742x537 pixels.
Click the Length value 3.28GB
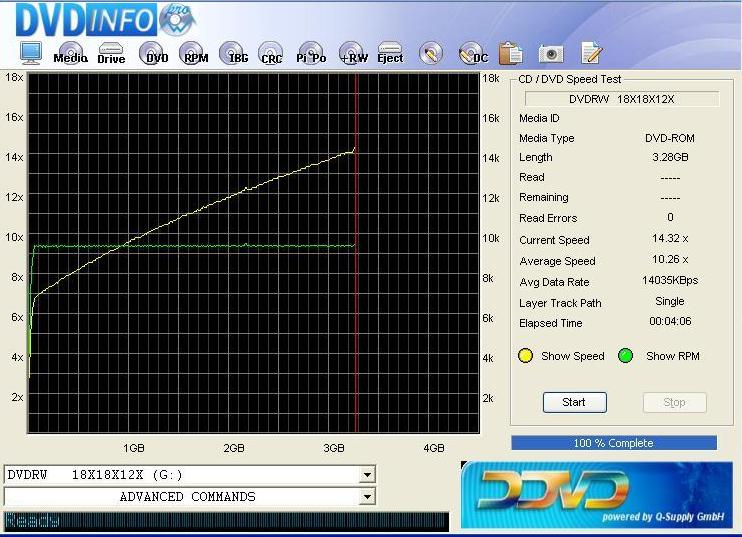coord(670,157)
